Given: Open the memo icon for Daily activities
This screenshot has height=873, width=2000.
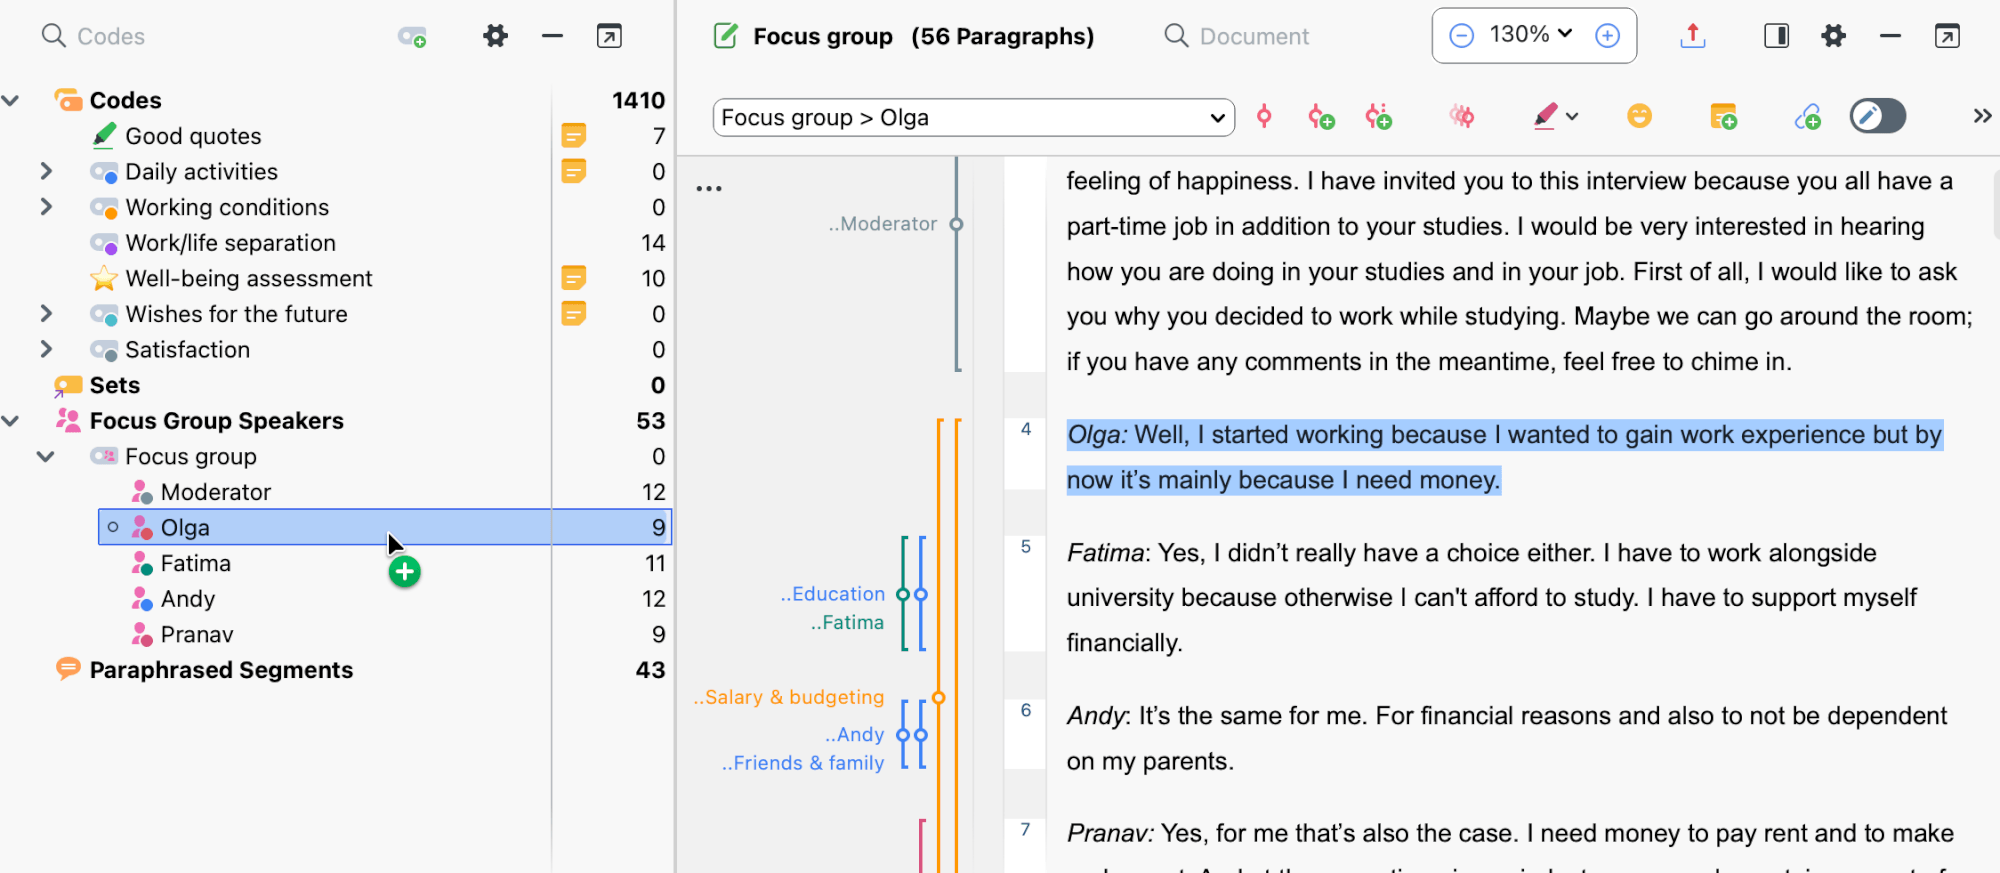Looking at the screenshot, I should coord(573,171).
